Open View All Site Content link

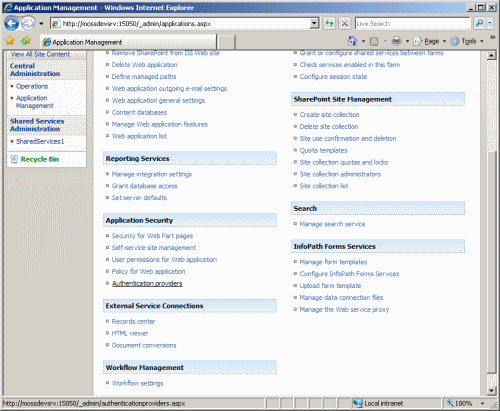point(40,54)
